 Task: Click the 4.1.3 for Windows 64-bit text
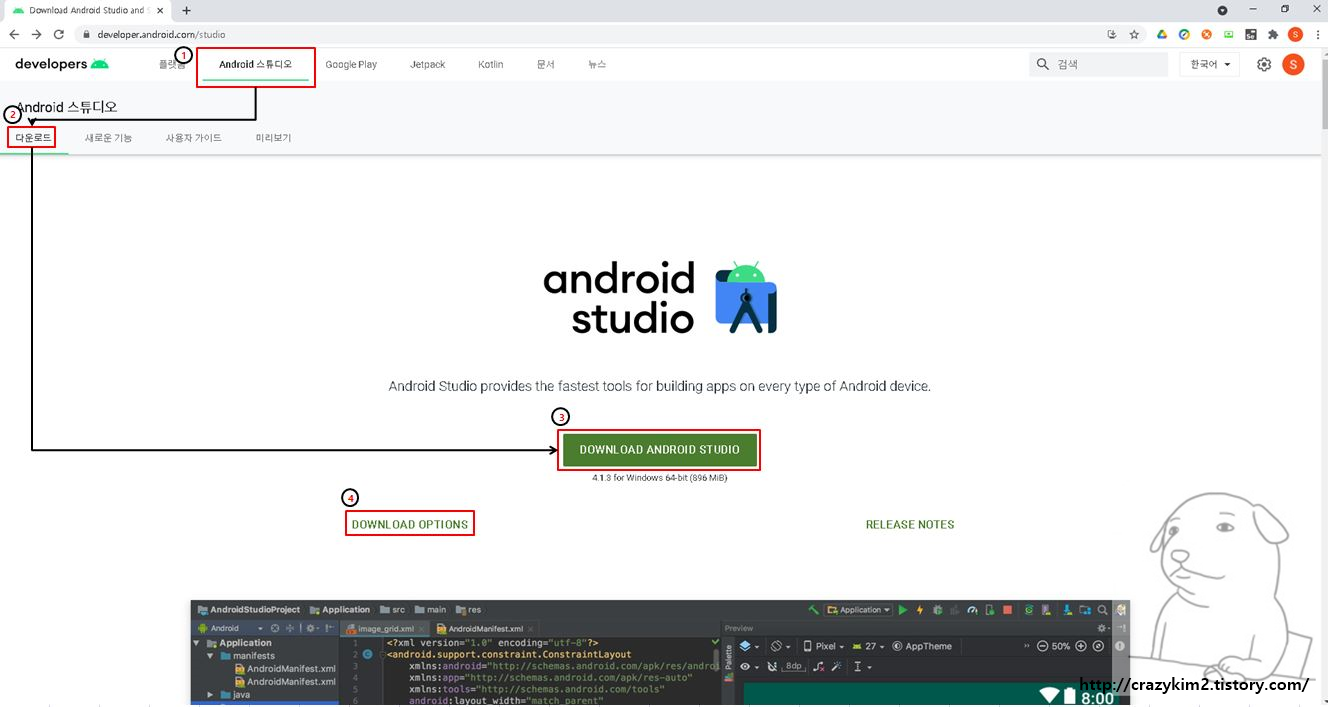(659, 478)
